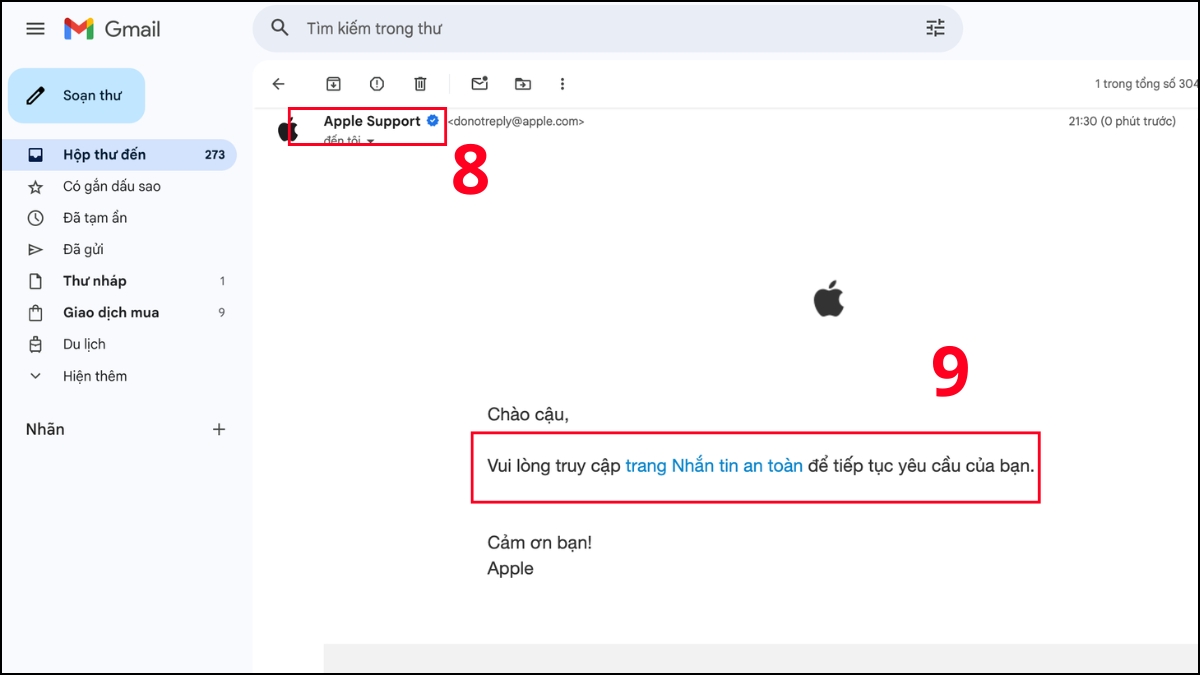Toggle the main hamburger menu
This screenshot has height=675, width=1200.
(x=35, y=28)
